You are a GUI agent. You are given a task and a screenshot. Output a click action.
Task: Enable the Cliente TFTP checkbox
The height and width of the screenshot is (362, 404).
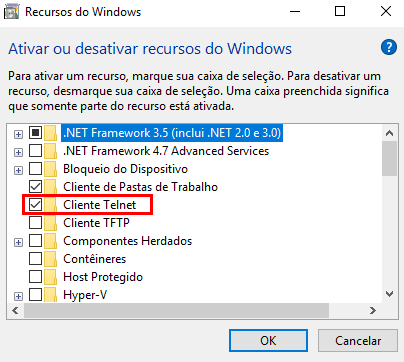click(x=35, y=223)
